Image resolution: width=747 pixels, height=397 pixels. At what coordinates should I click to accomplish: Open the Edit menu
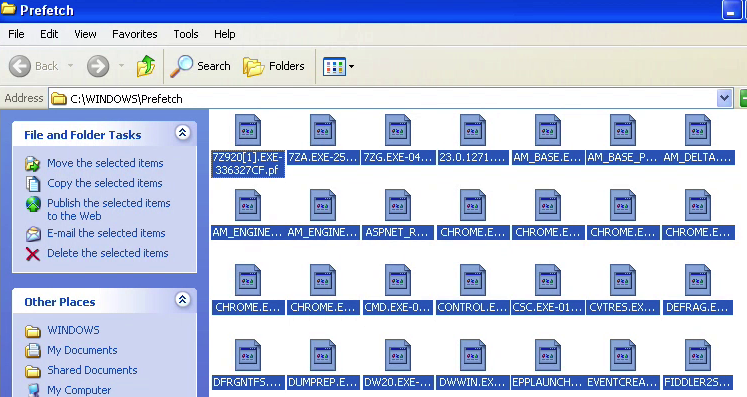tap(49, 34)
